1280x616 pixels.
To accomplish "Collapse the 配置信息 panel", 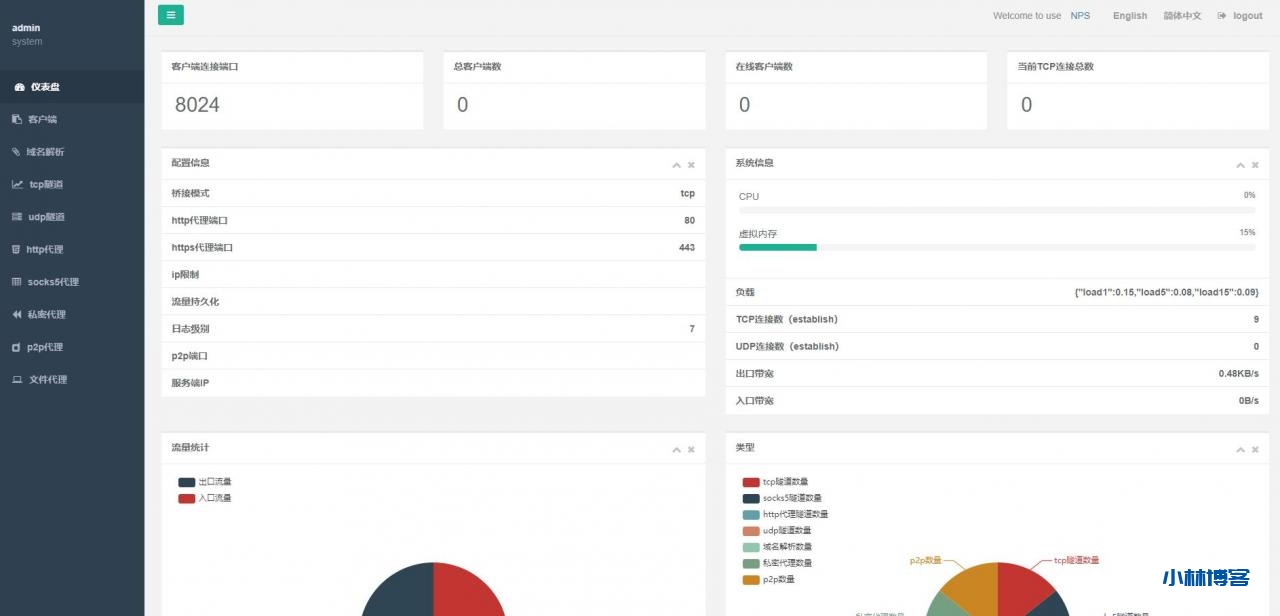I will (x=676, y=165).
